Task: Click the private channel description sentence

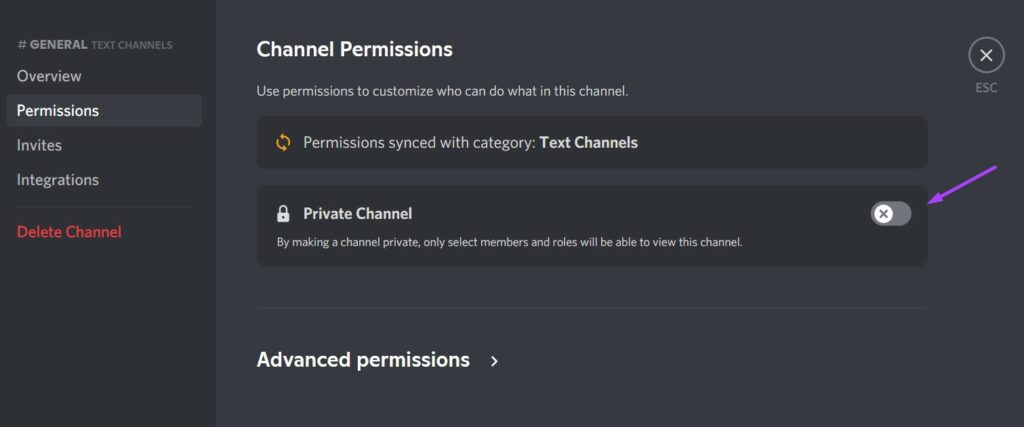Action: click(x=509, y=242)
